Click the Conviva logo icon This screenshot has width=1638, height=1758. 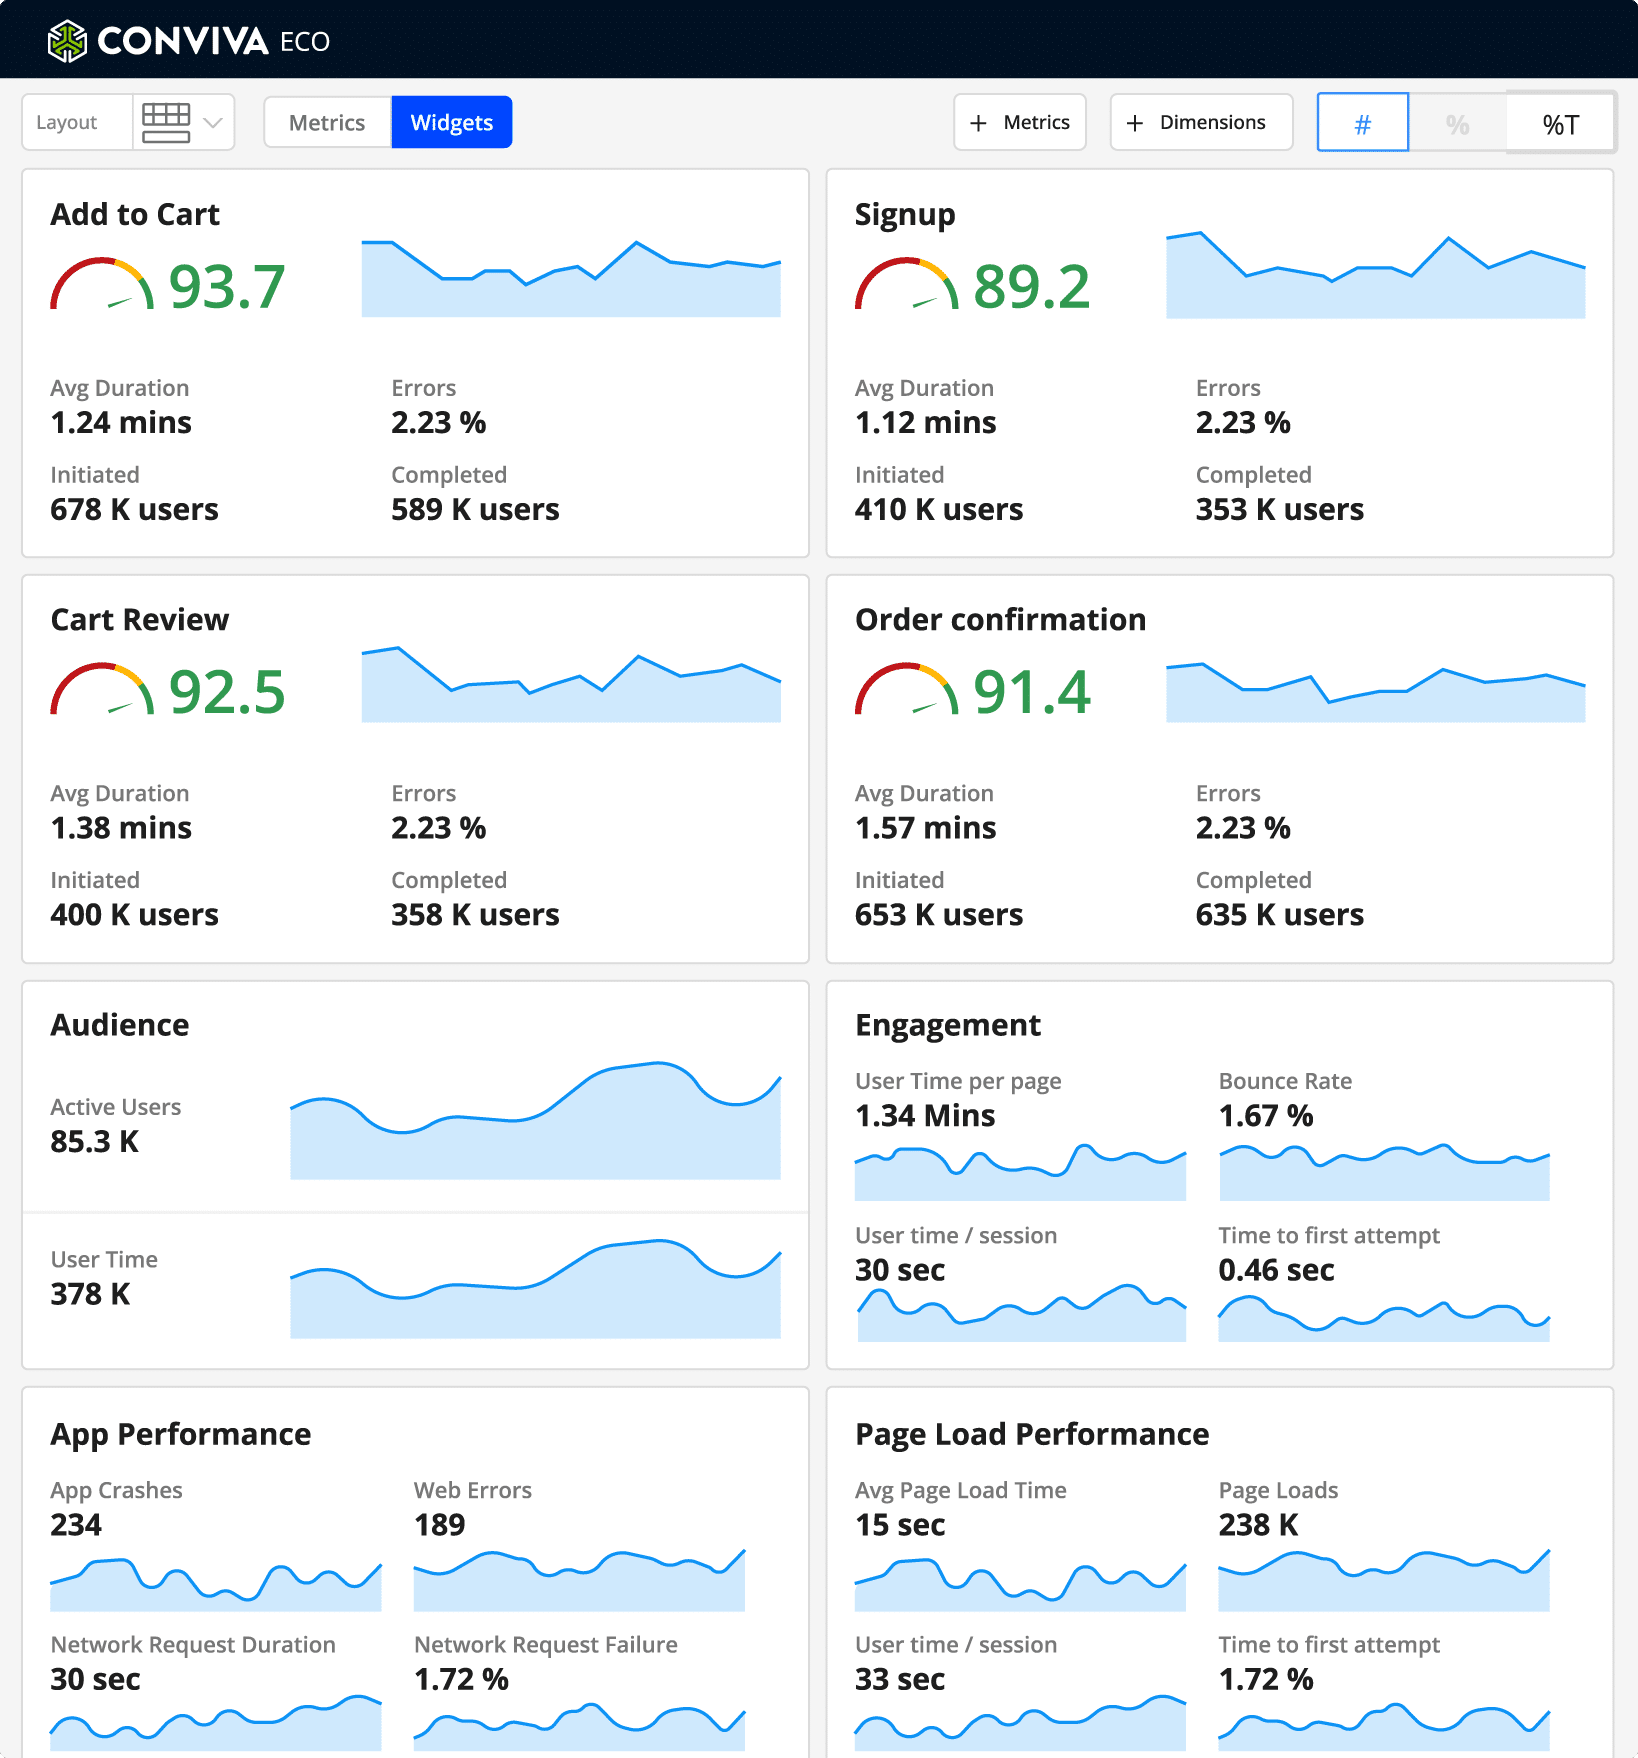tap(68, 41)
